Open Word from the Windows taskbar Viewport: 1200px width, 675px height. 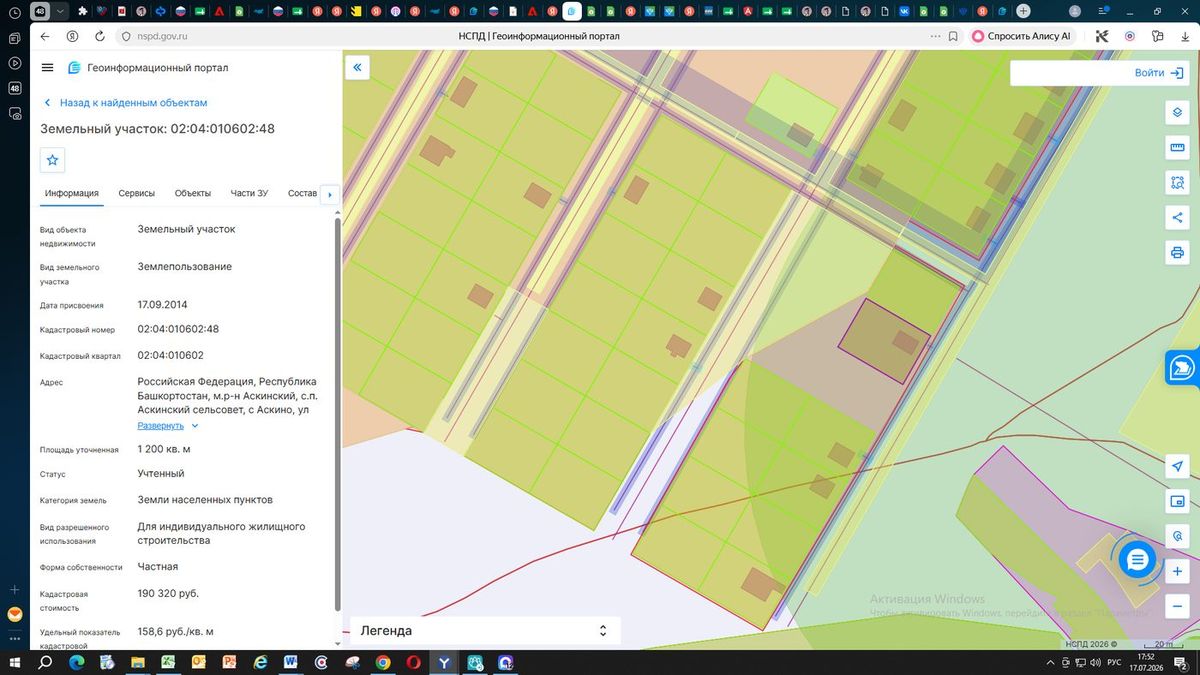click(291, 662)
